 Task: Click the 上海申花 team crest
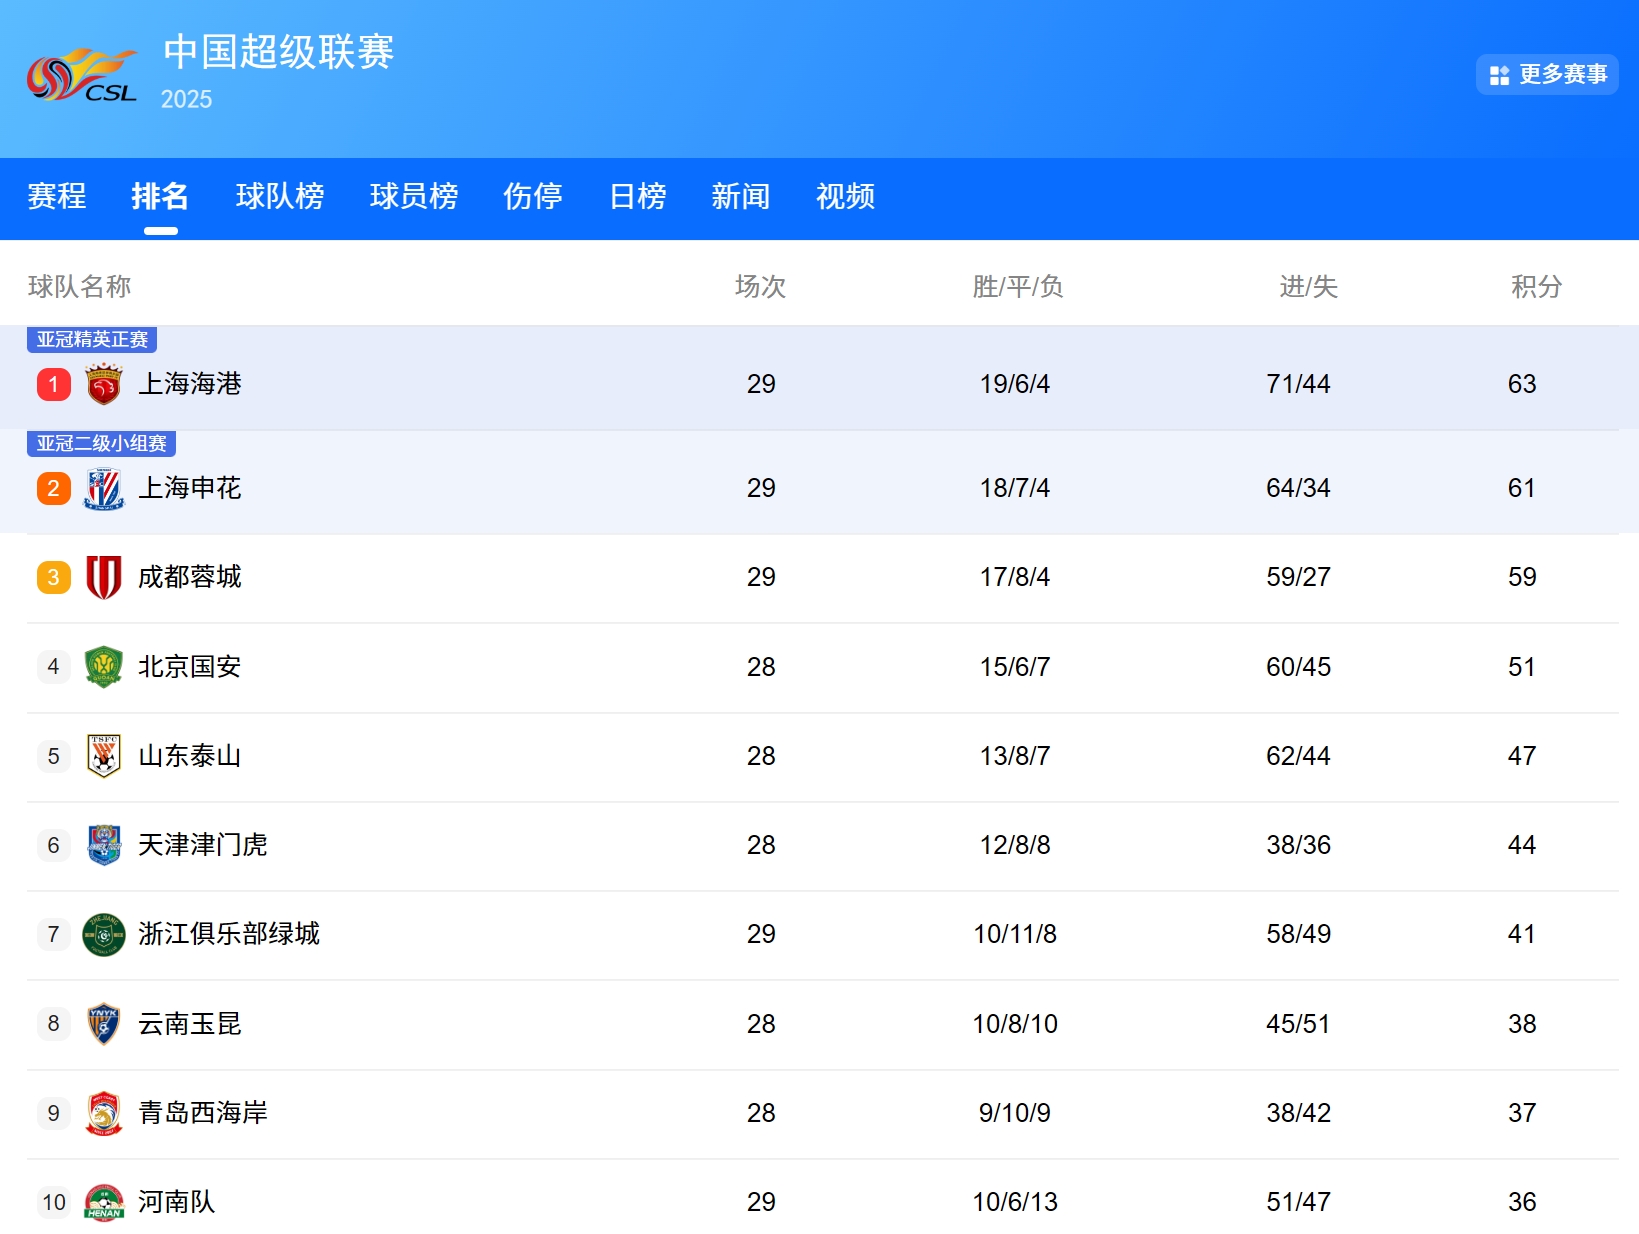[104, 489]
